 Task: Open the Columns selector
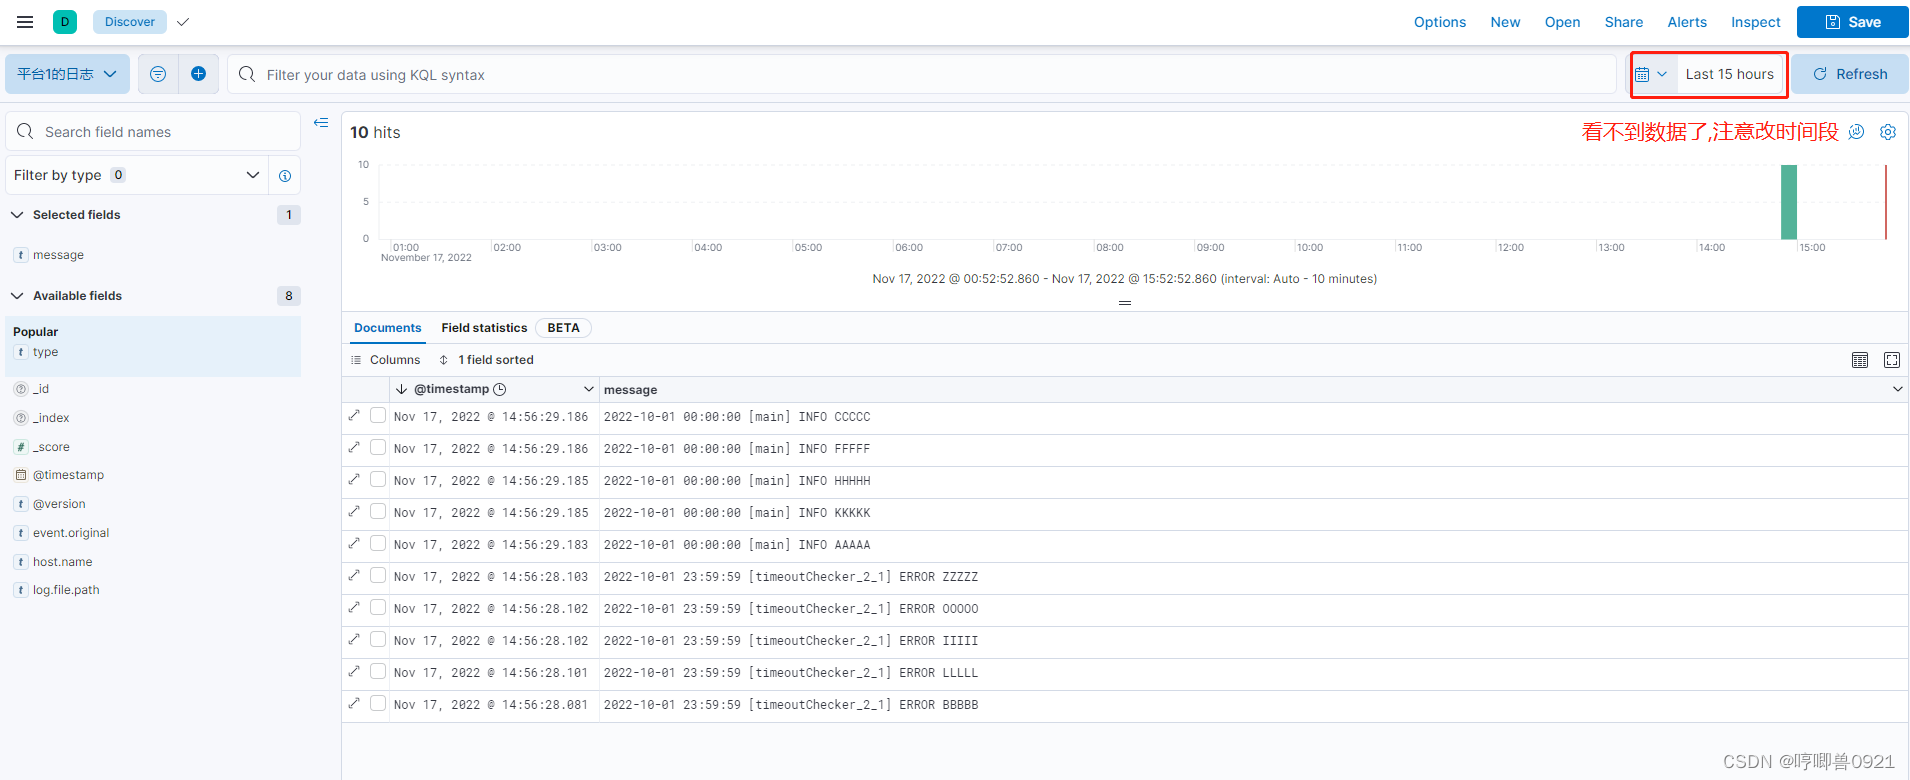pyautogui.click(x=386, y=360)
